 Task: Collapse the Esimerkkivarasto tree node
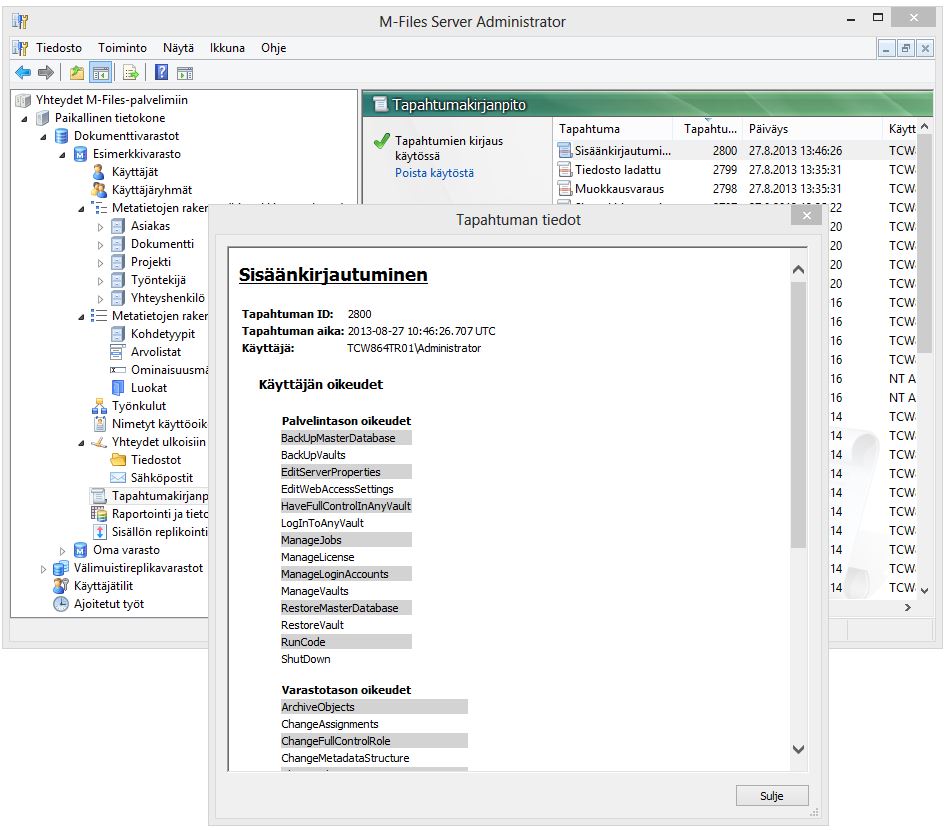click(x=62, y=155)
